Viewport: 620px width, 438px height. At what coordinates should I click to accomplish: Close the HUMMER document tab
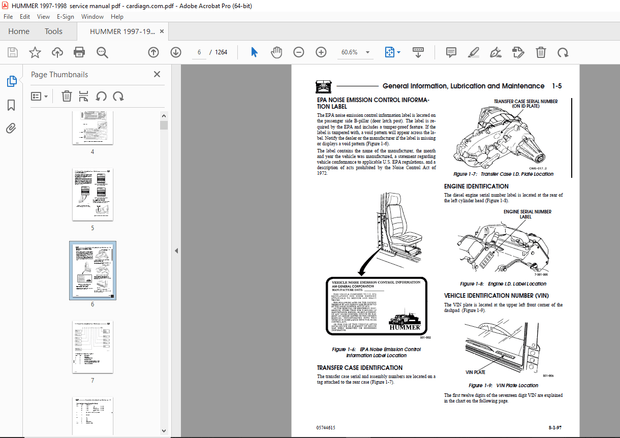tap(162, 31)
